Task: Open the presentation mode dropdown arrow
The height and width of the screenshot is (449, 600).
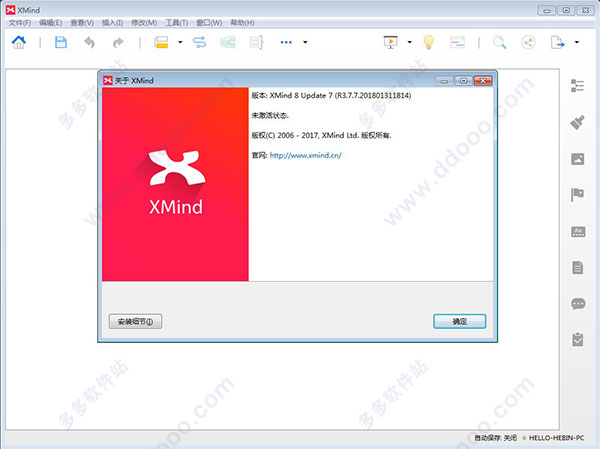Action: coord(409,42)
